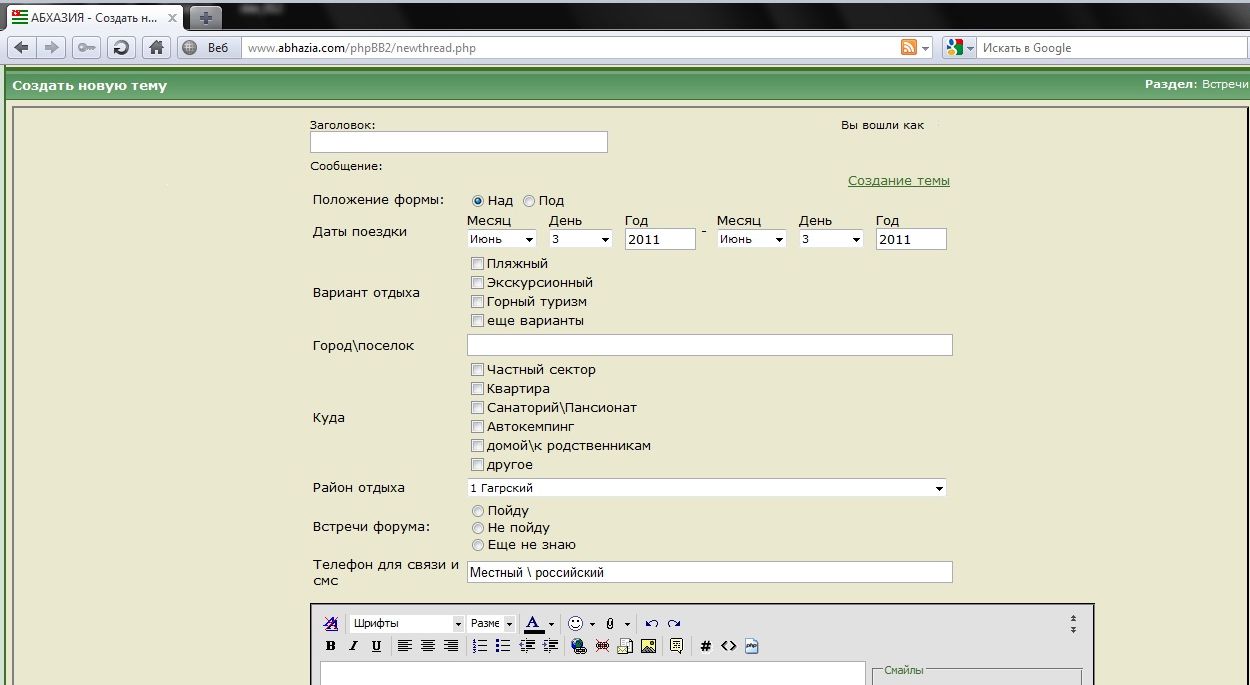1250x685 pixels.
Task: Insert a hyperlink with globe icon
Action: click(x=578, y=646)
